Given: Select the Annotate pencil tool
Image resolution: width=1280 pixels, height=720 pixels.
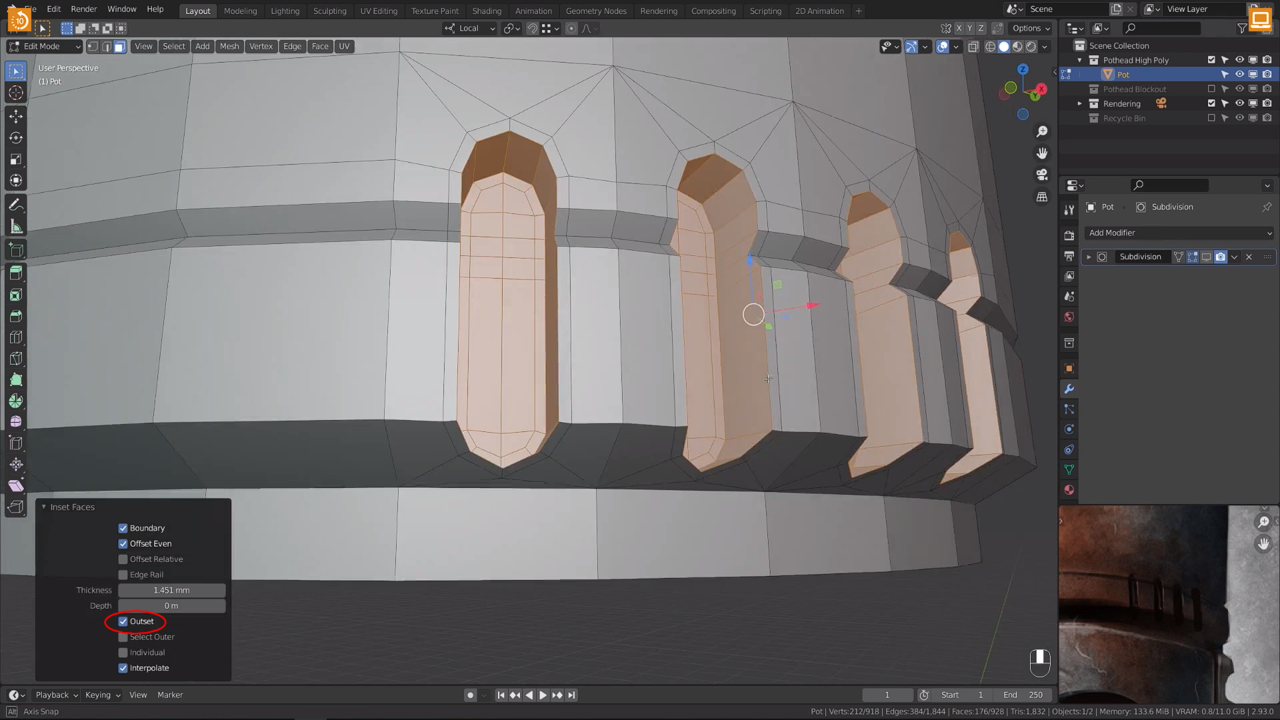Looking at the screenshot, I should (x=16, y=205).
